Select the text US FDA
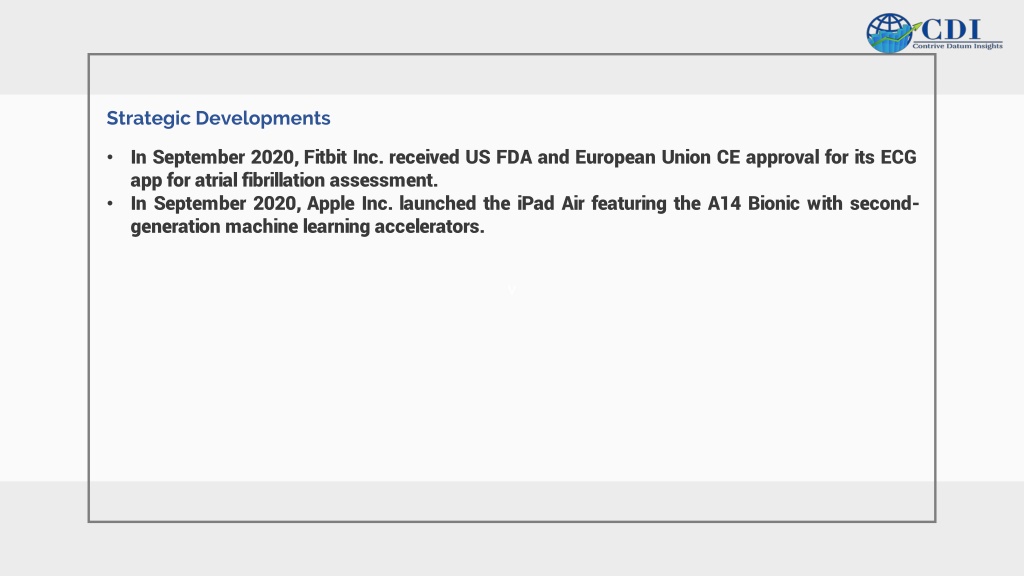1024x576 pixels. (x=498, y=157)
